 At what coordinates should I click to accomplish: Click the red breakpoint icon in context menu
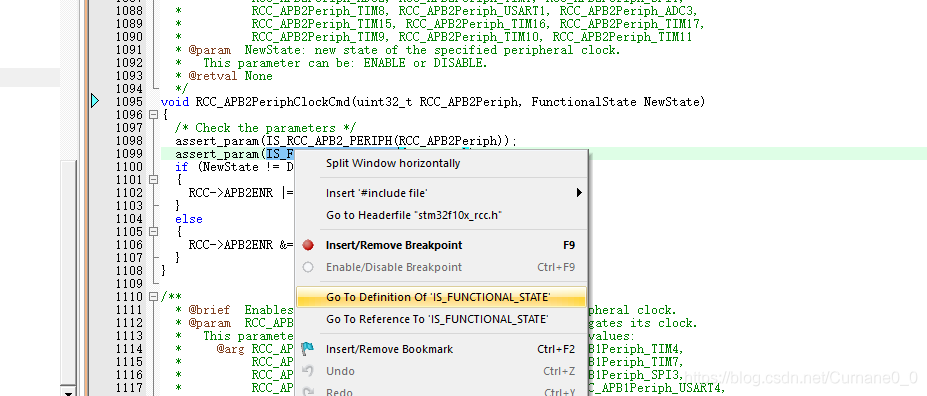pos(307,245)
